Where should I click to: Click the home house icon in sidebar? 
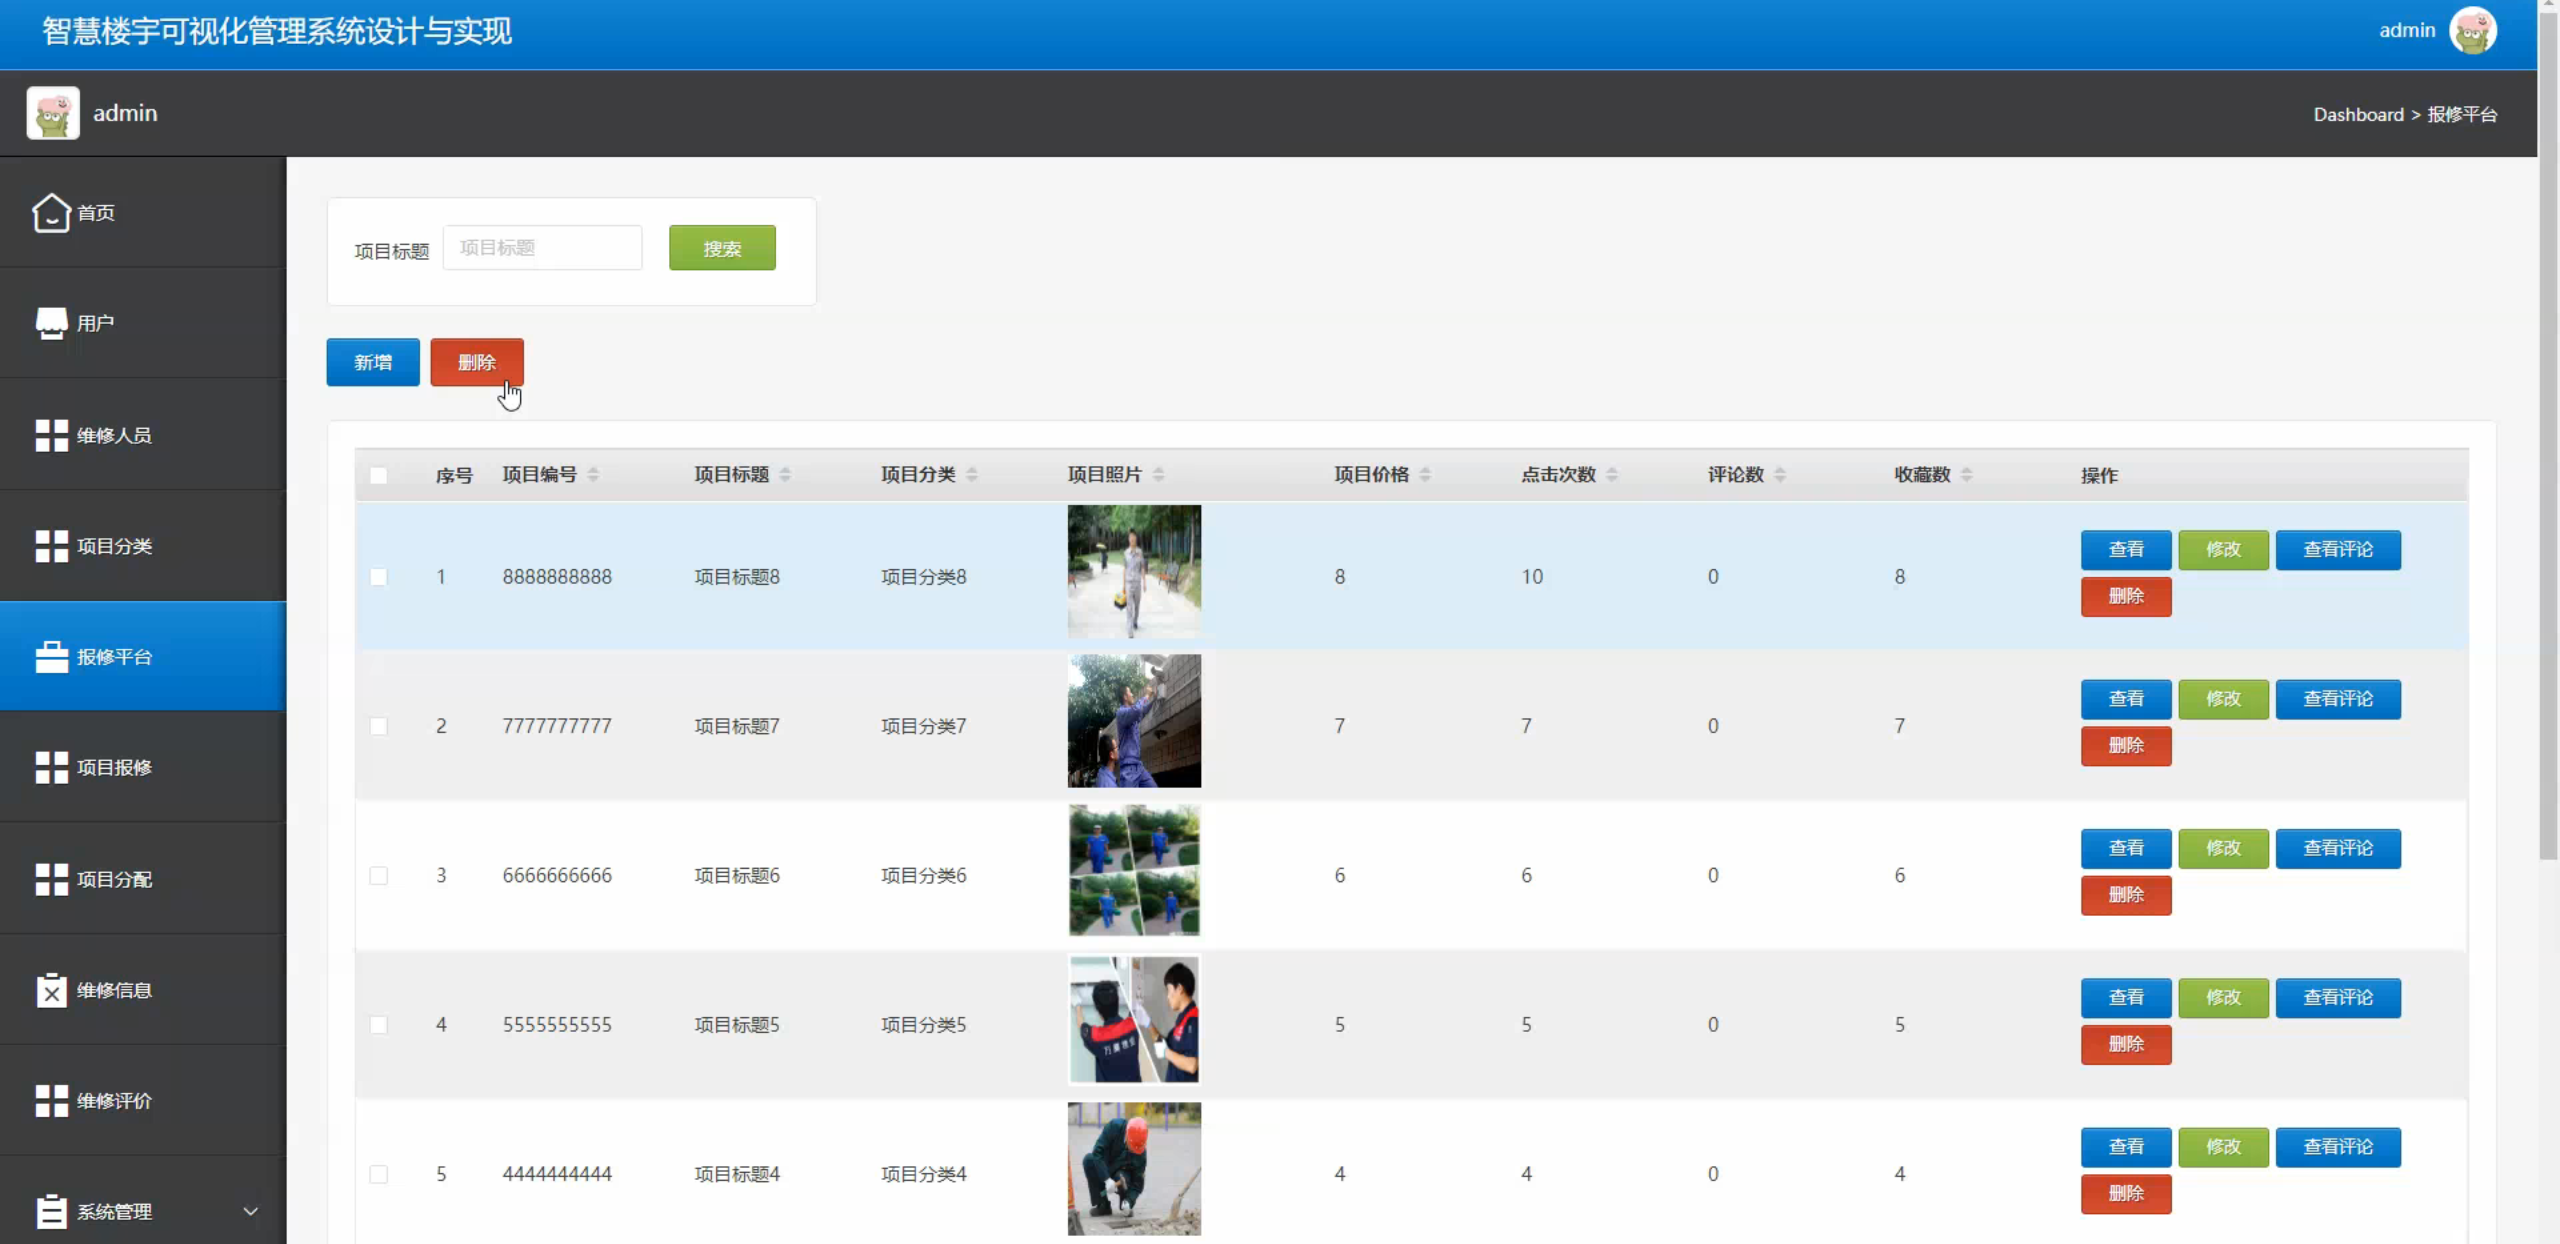51,212
